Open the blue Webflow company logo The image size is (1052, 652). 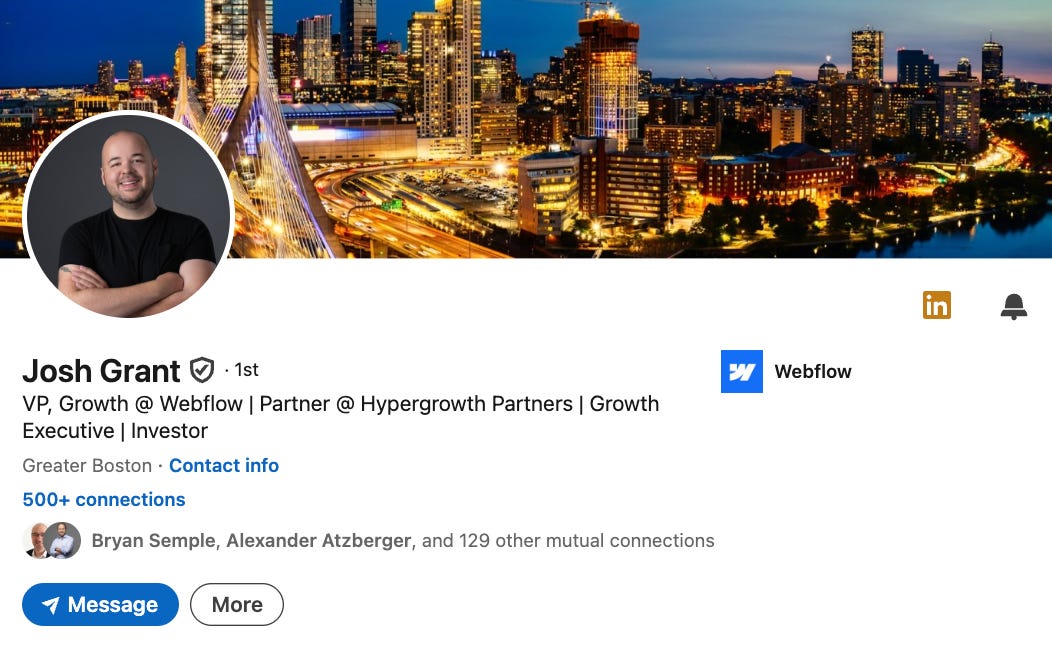click(741, 371)
